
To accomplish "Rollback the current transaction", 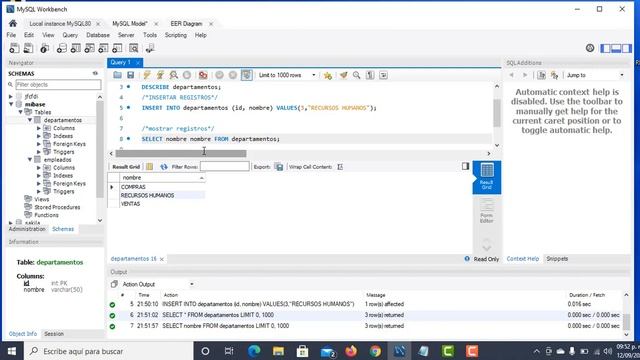I will pos(233,75).
